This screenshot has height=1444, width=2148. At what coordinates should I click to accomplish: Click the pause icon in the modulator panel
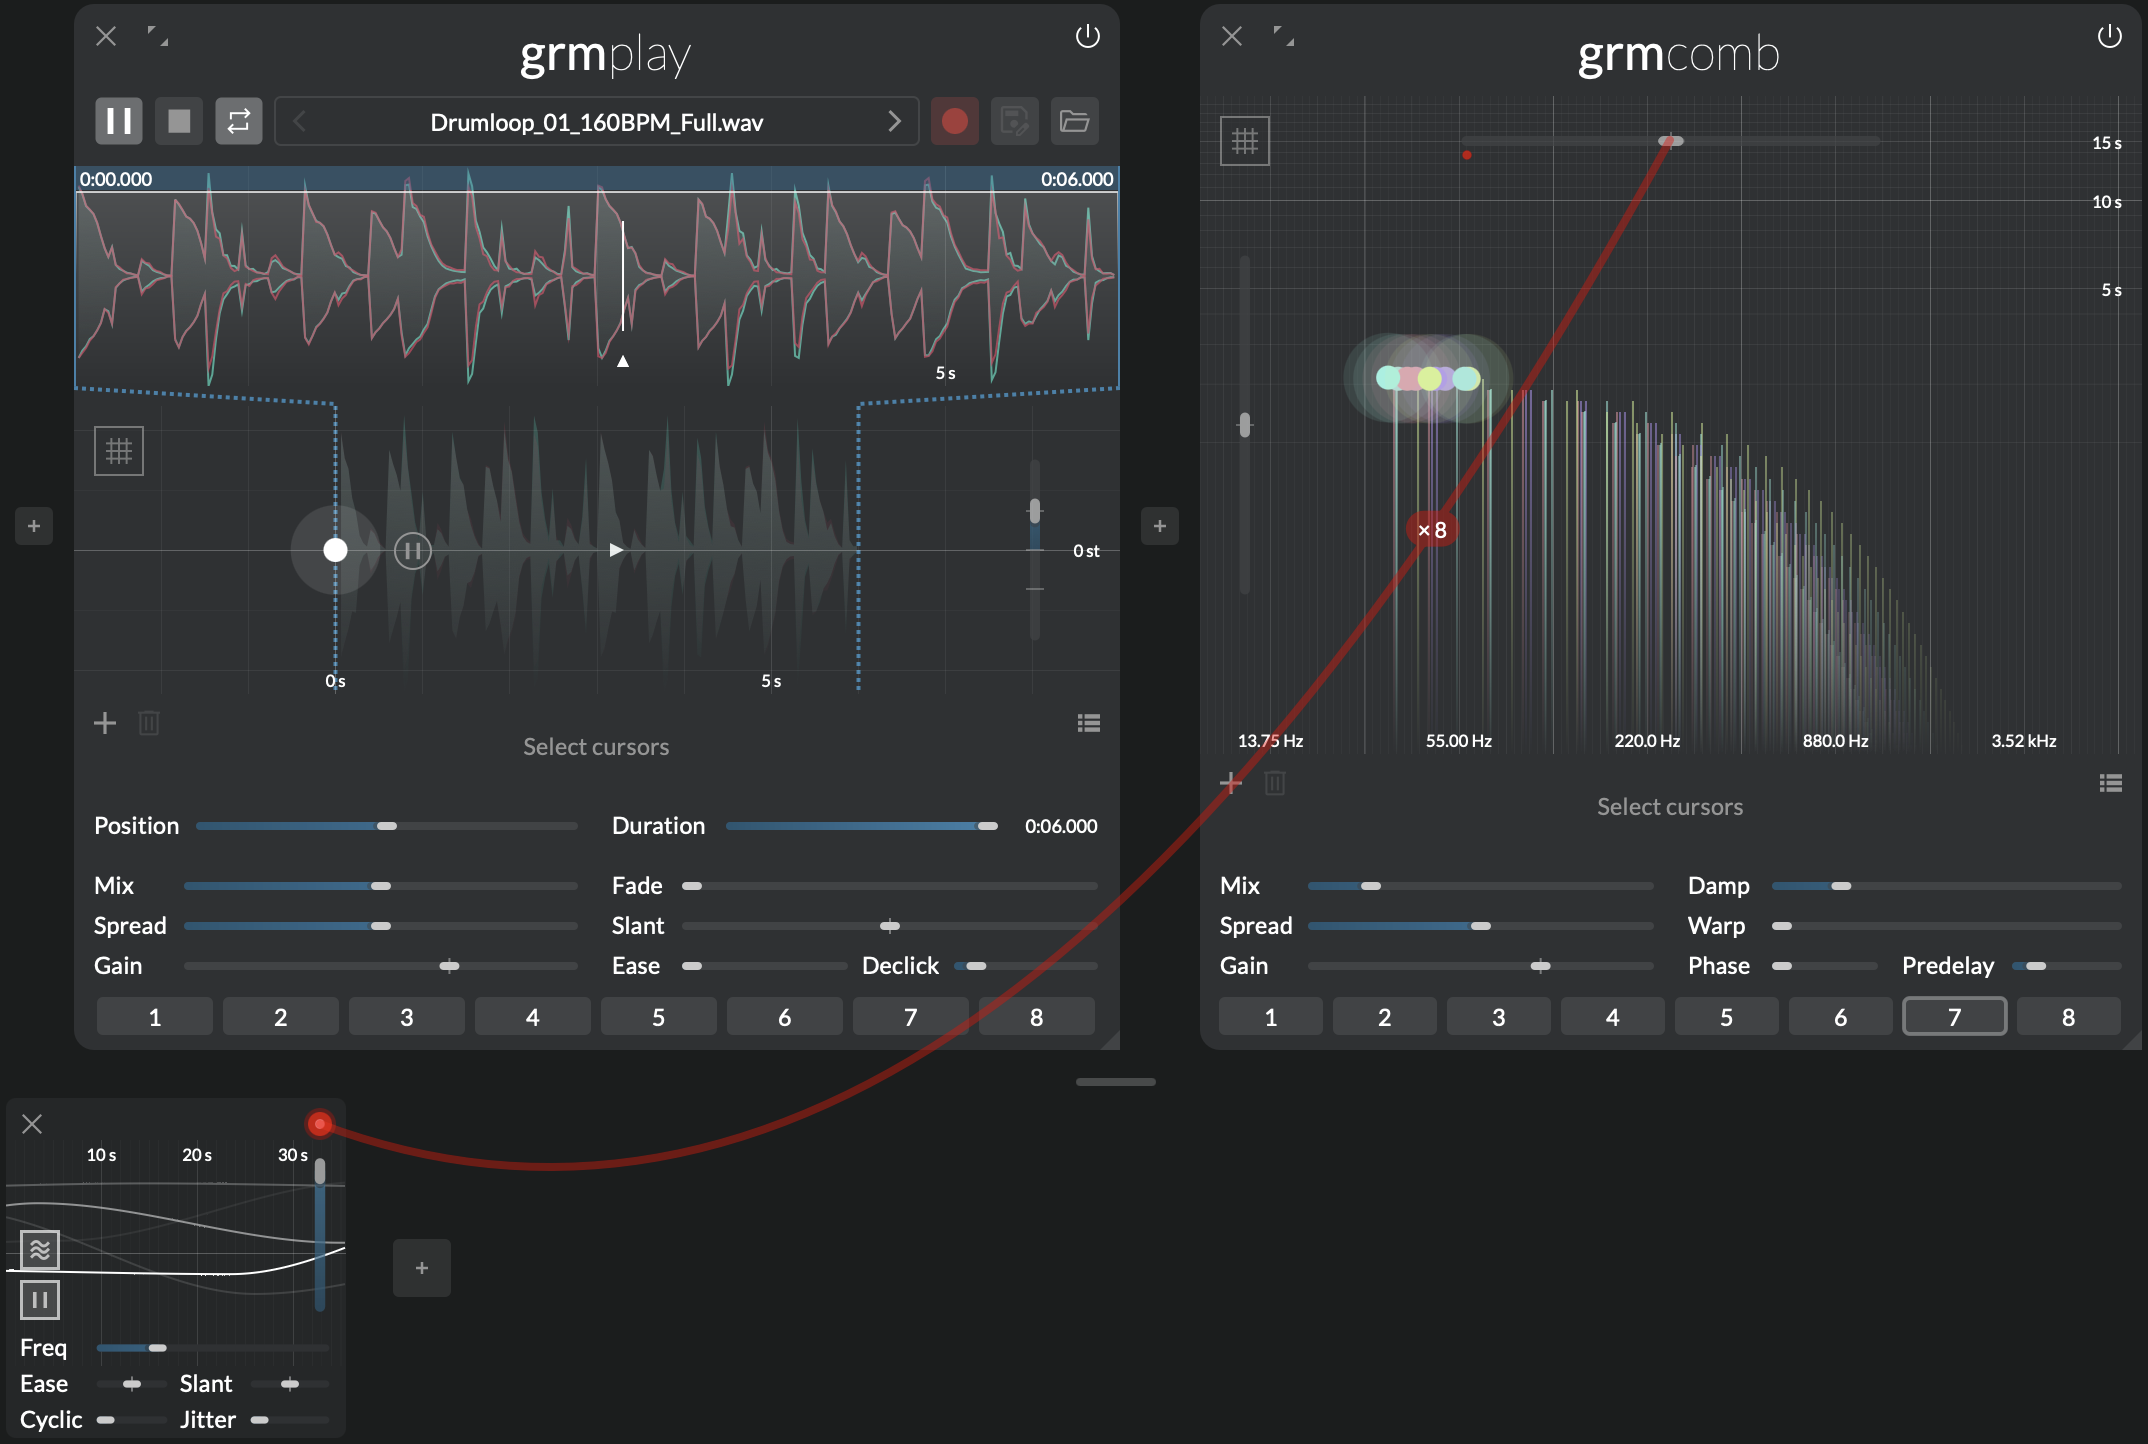pos(40,1300)
